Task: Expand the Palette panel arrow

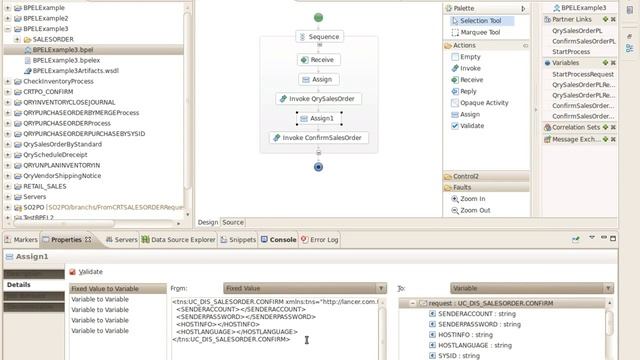Action: tap(523, 9)
